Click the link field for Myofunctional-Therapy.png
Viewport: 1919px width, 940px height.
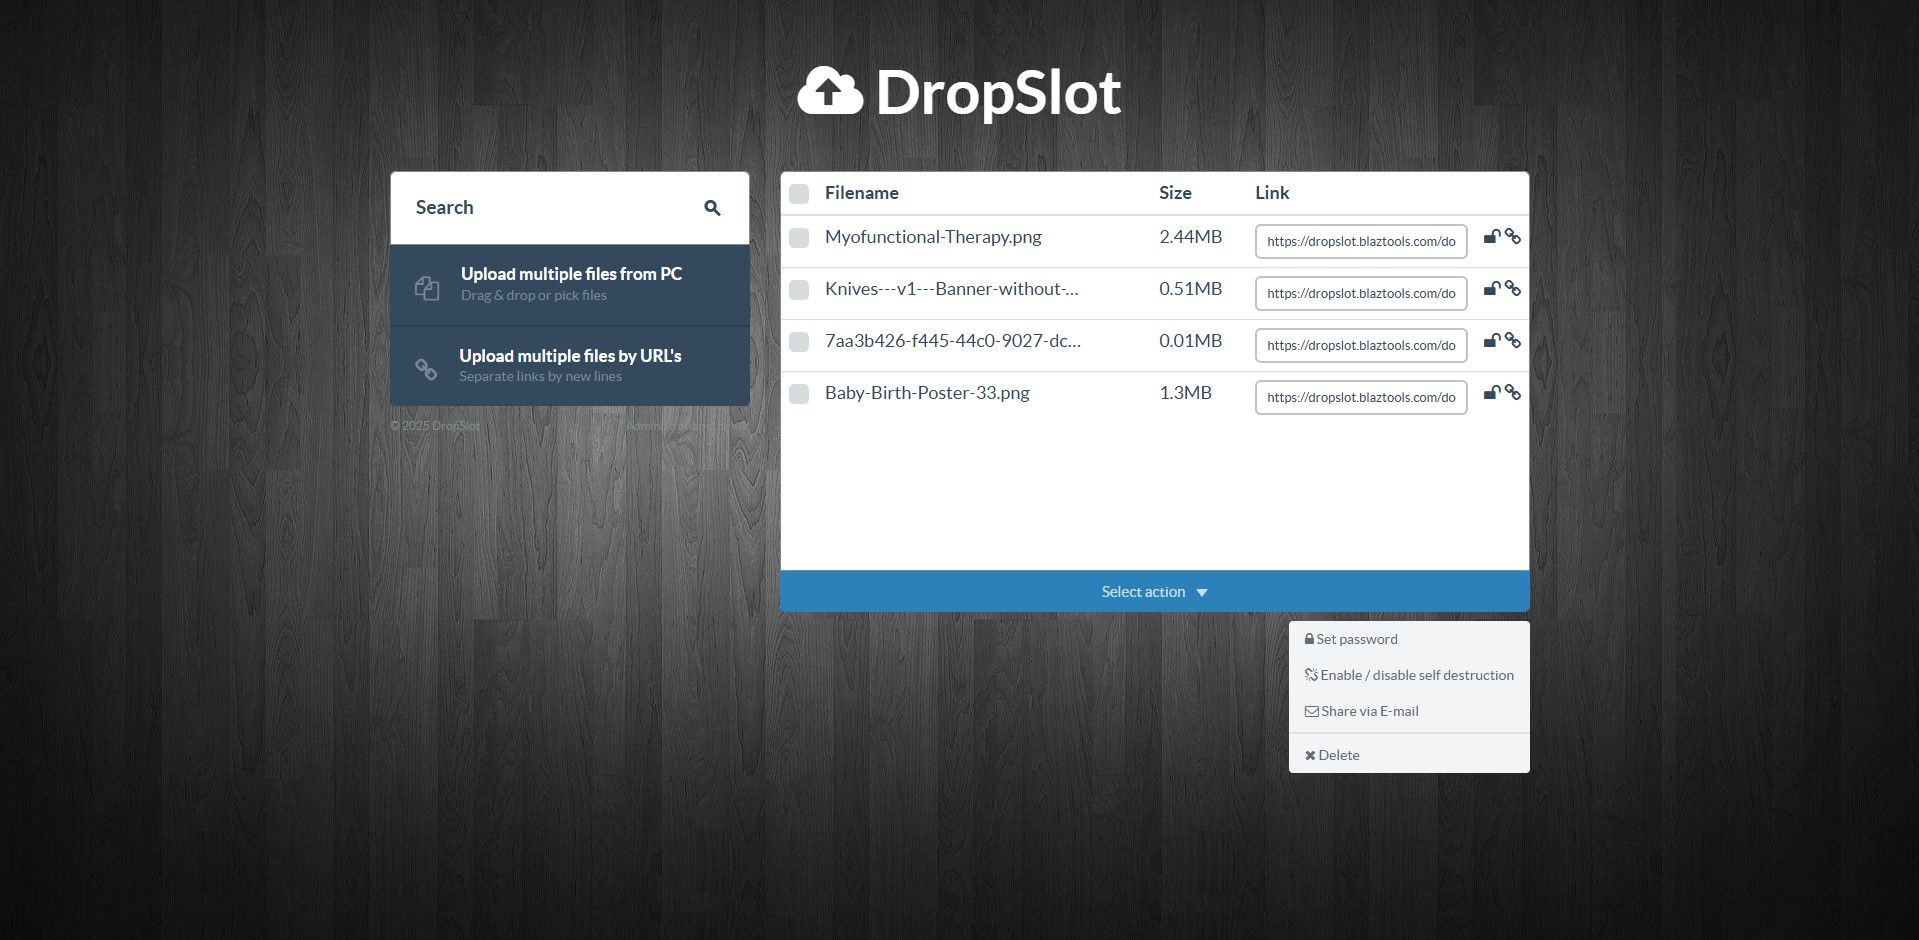(x=1361, y=241)
